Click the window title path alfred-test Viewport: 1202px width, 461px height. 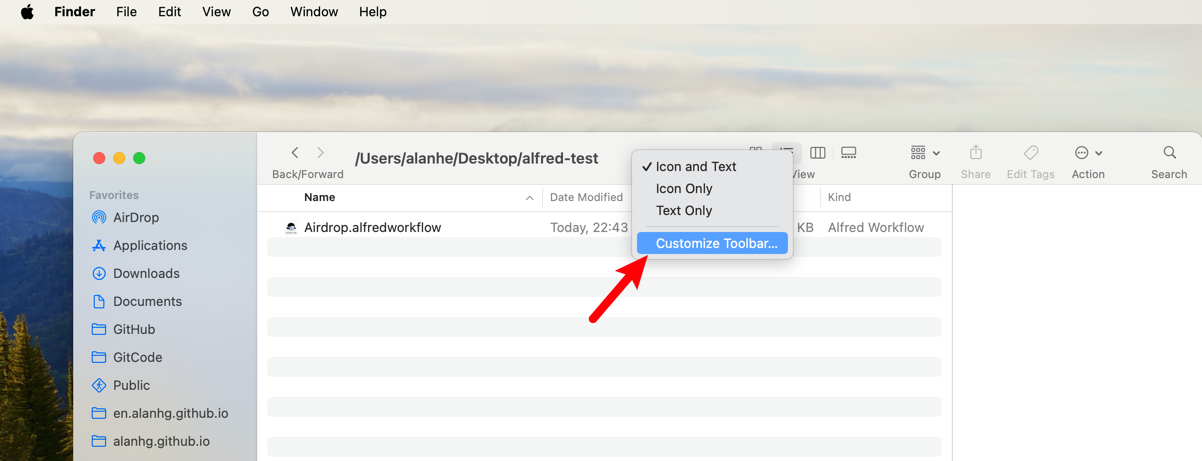coord(476,158)
